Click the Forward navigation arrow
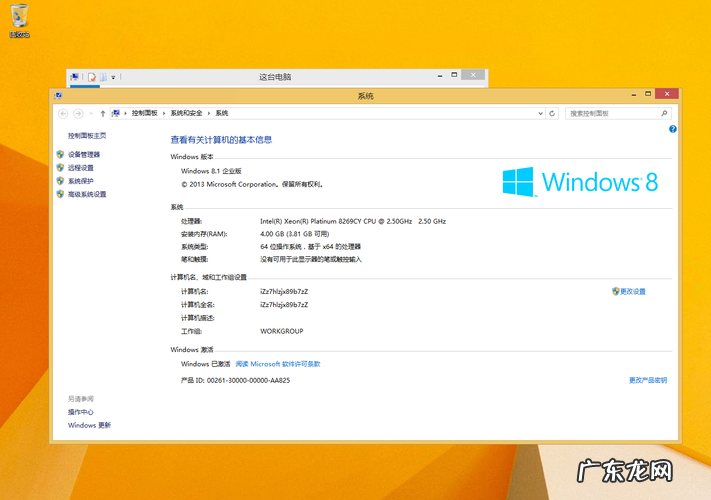Image resolution: width=711 pixels, height=500 pixels. (78, 113)
